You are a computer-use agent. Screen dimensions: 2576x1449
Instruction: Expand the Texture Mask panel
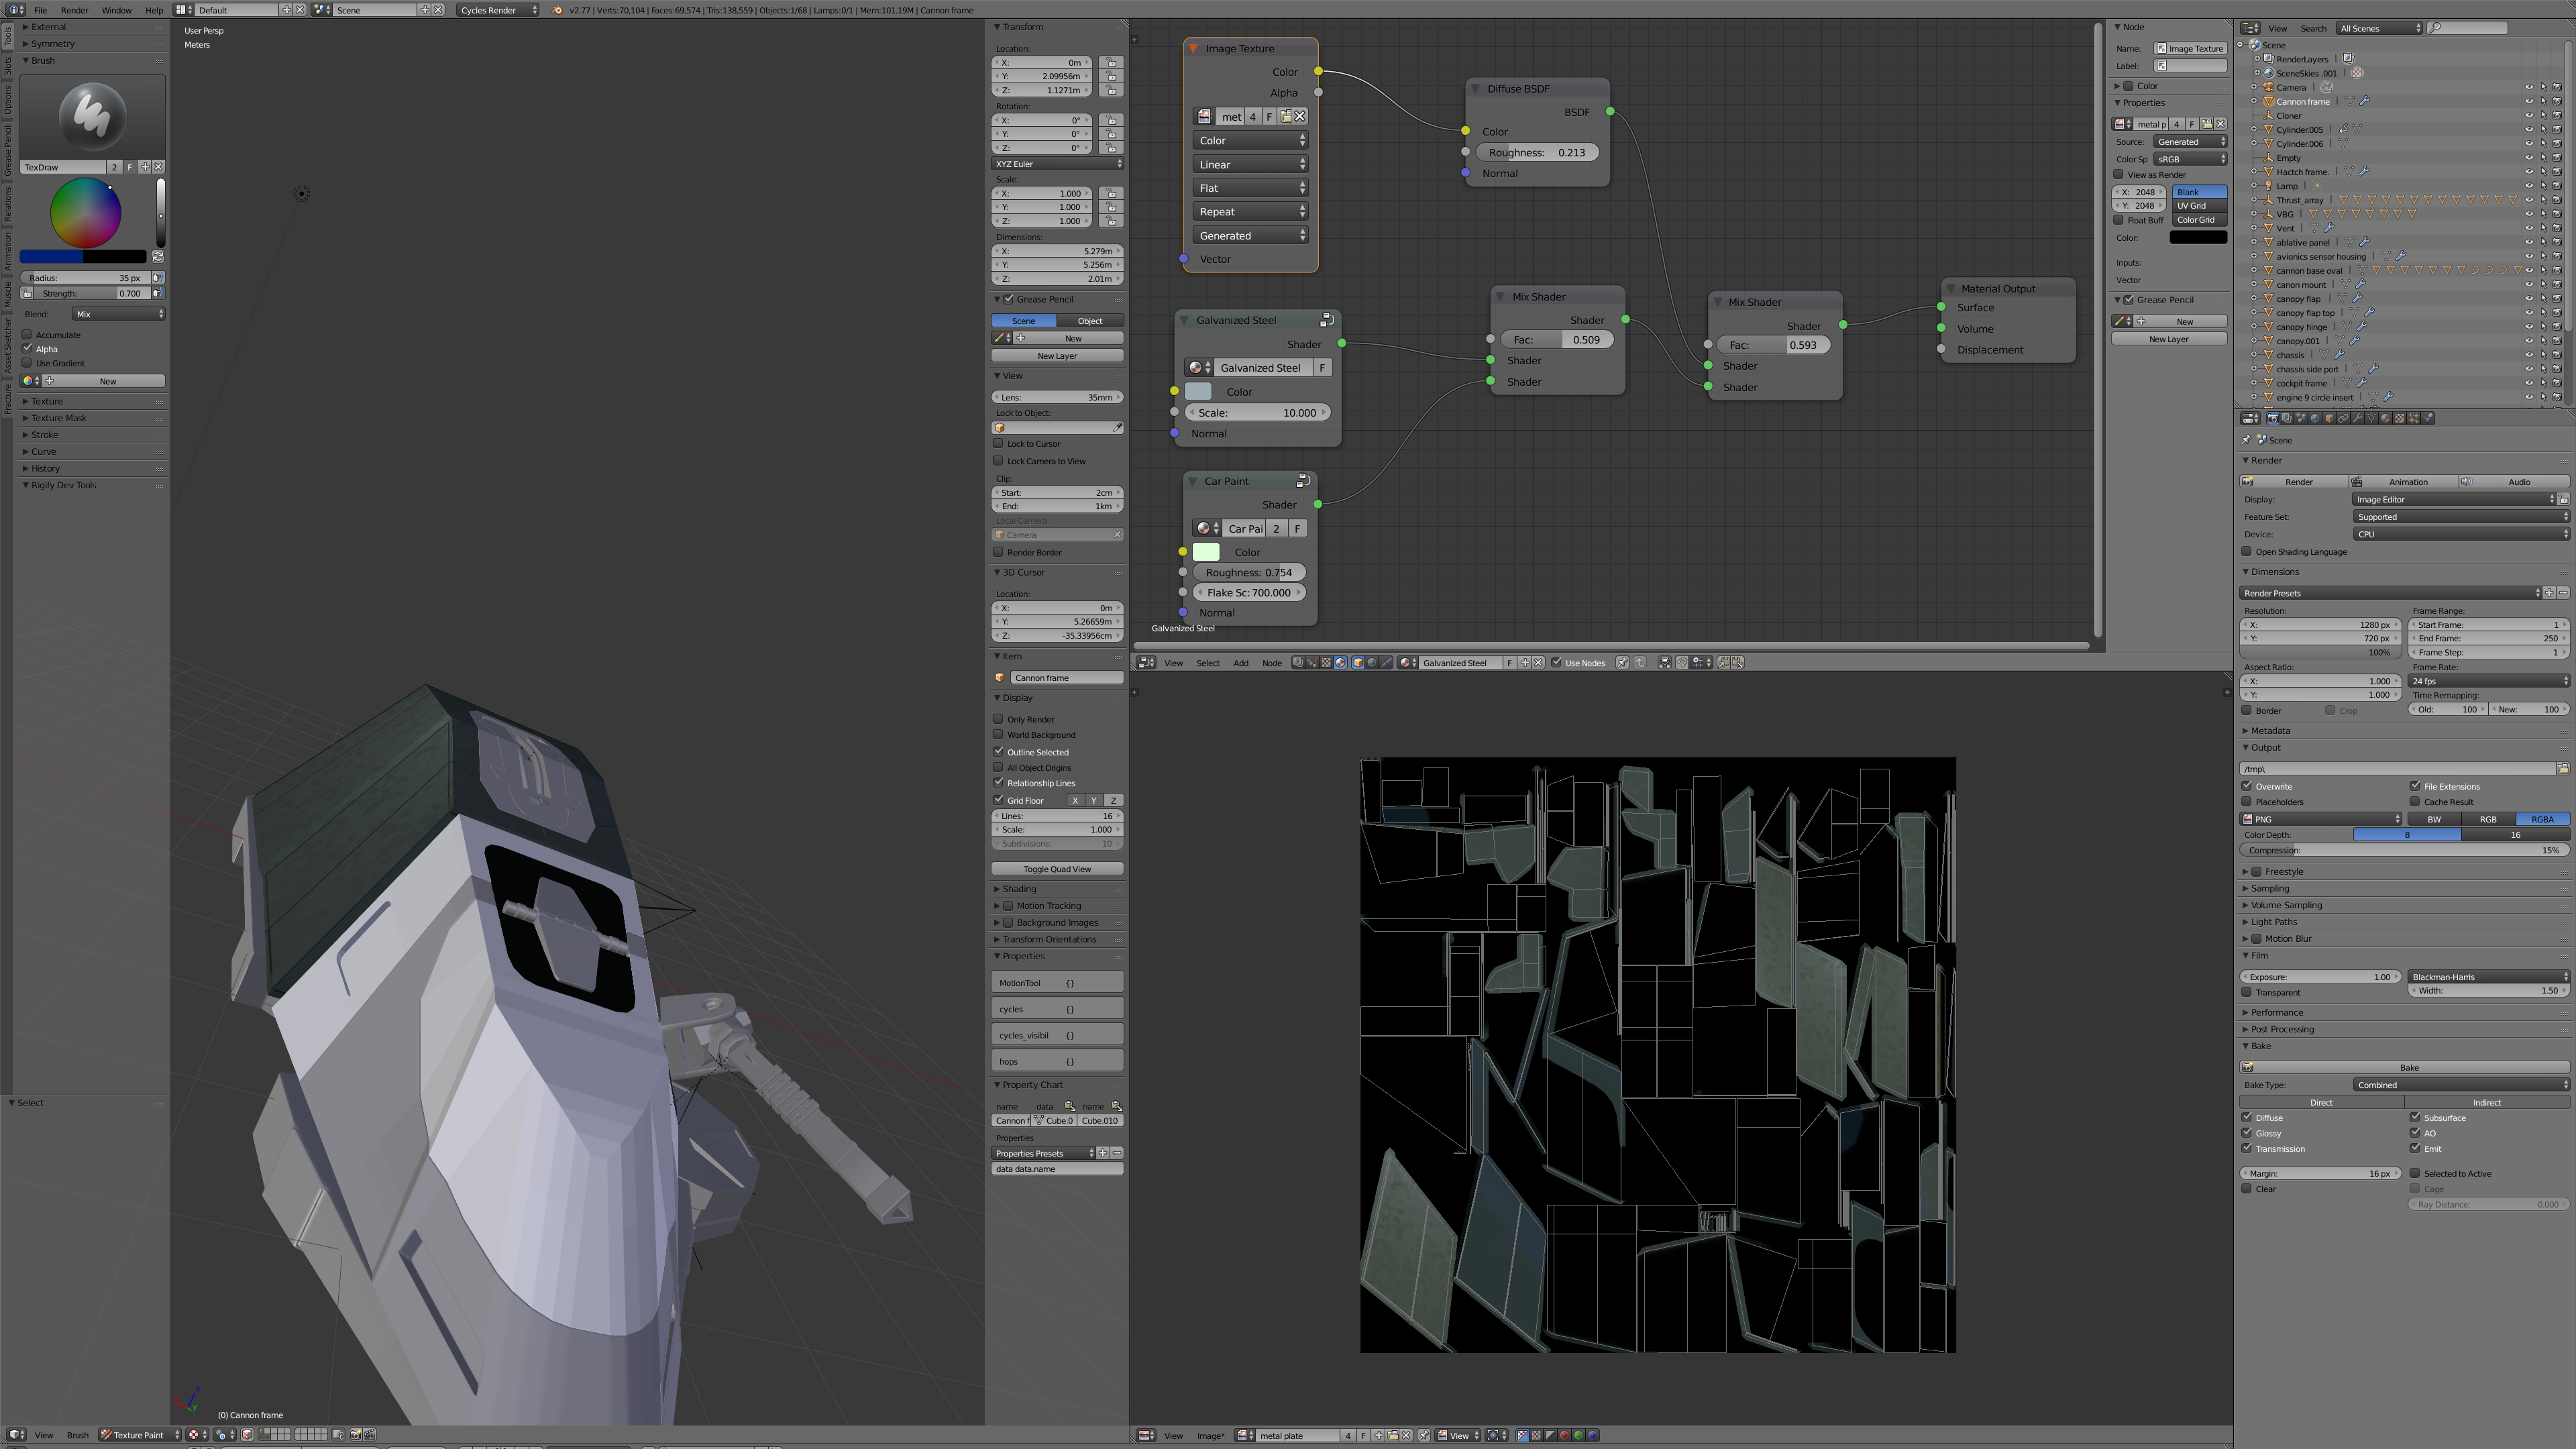[x=59, y=418]
